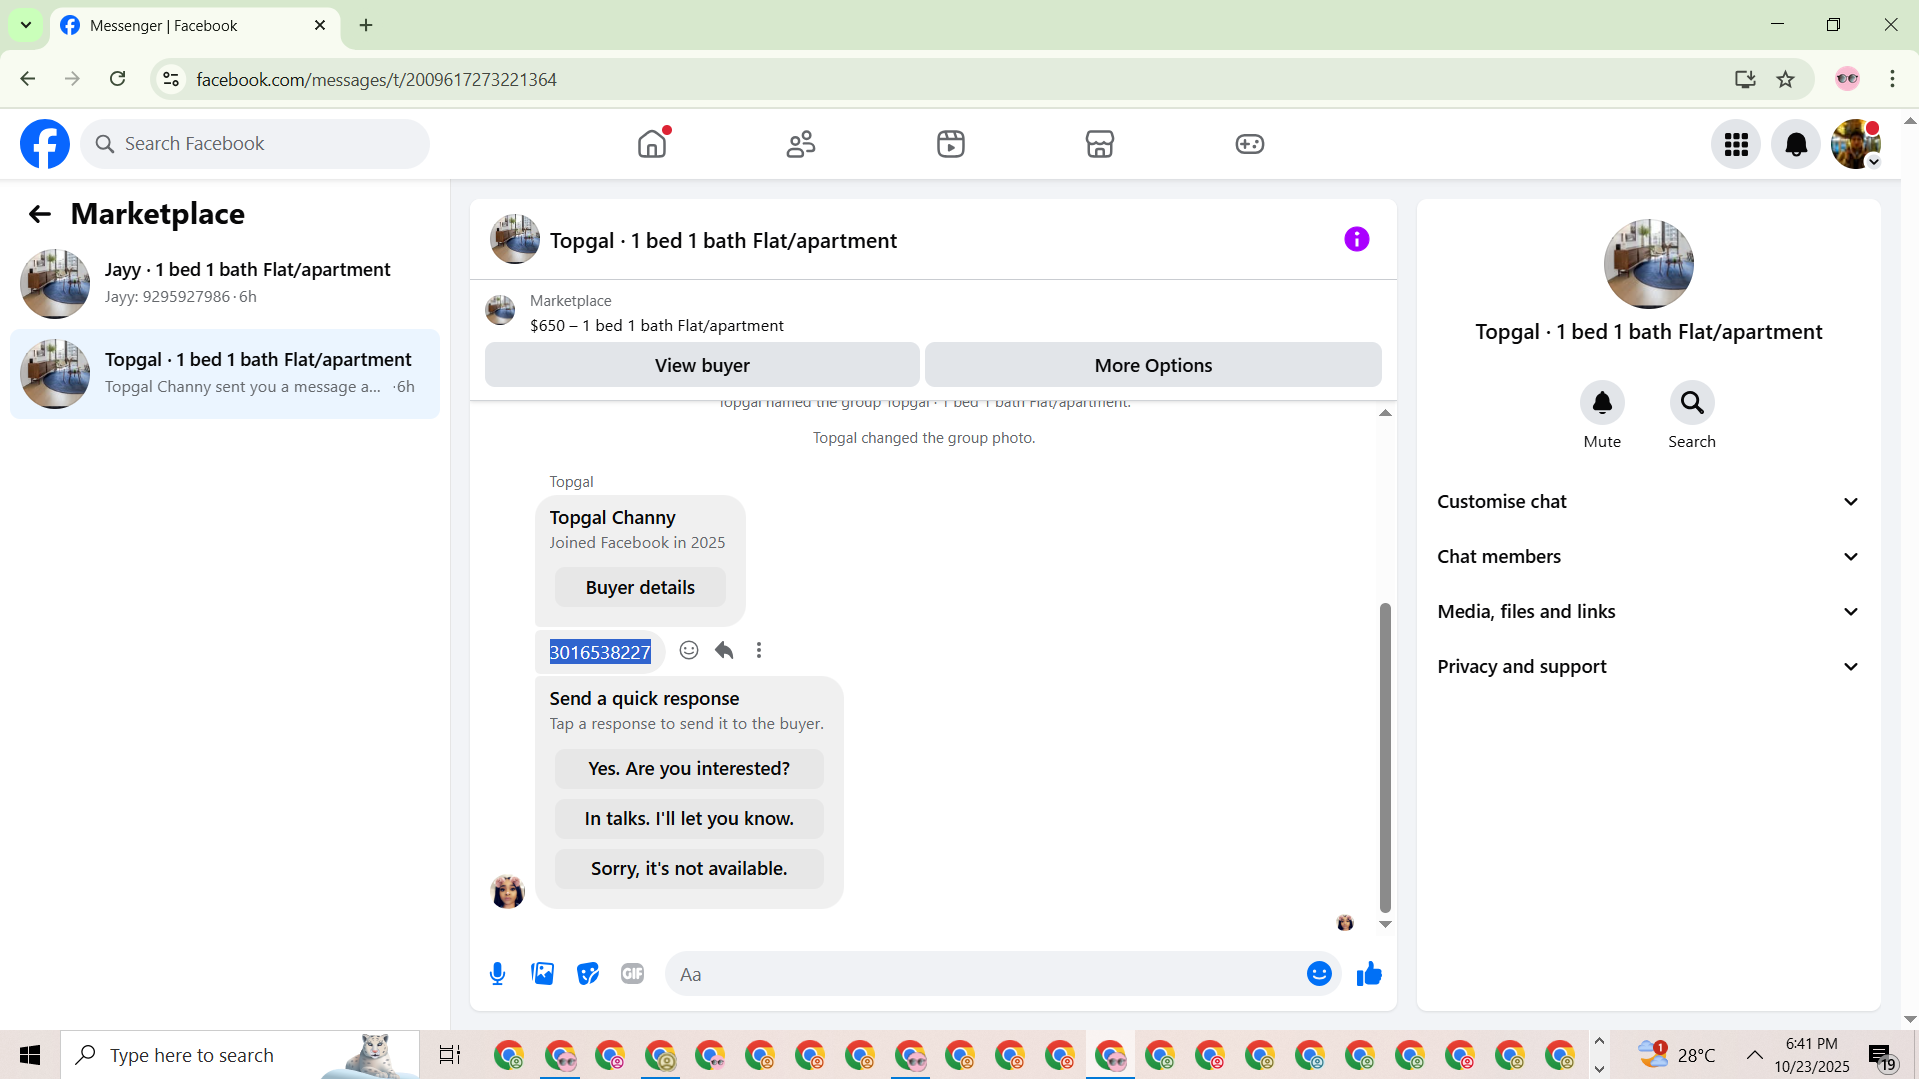
Task: Choose a GIF icon in composer
Action: click(x=633, y=974)
